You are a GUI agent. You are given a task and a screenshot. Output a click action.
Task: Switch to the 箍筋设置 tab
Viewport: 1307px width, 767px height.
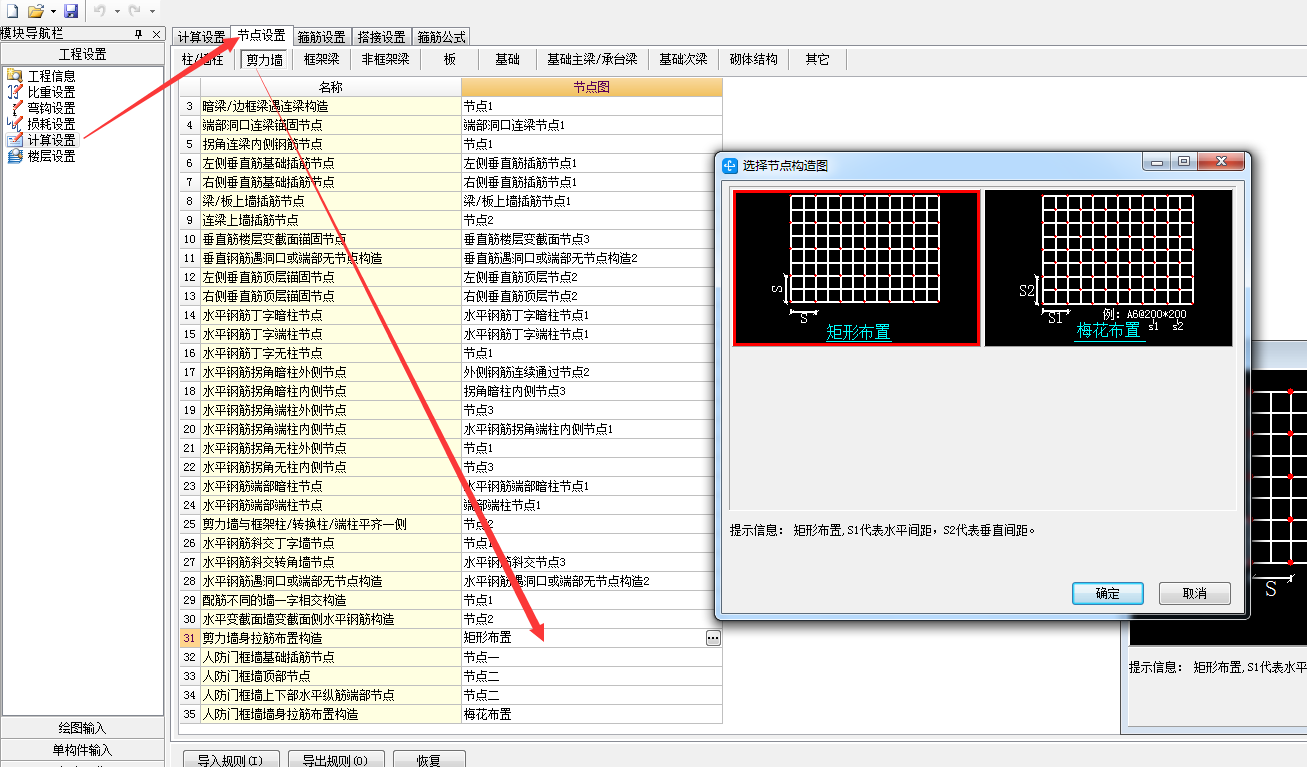coord(322,37)
